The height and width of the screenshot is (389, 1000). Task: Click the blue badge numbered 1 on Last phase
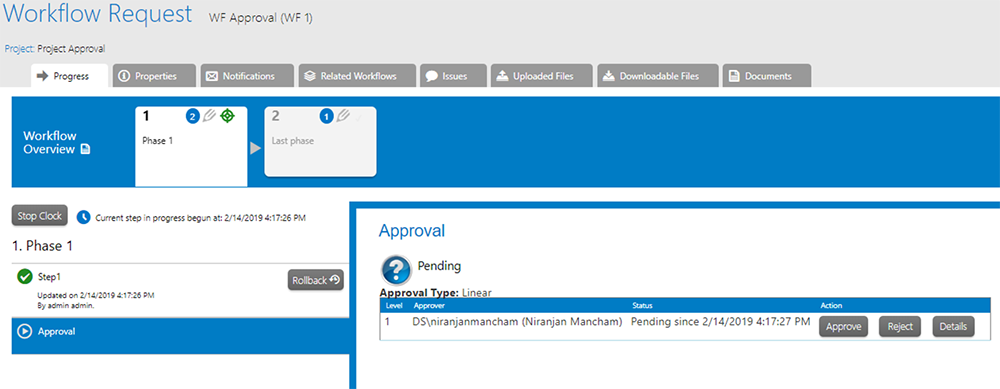click(x=326, y=116)
